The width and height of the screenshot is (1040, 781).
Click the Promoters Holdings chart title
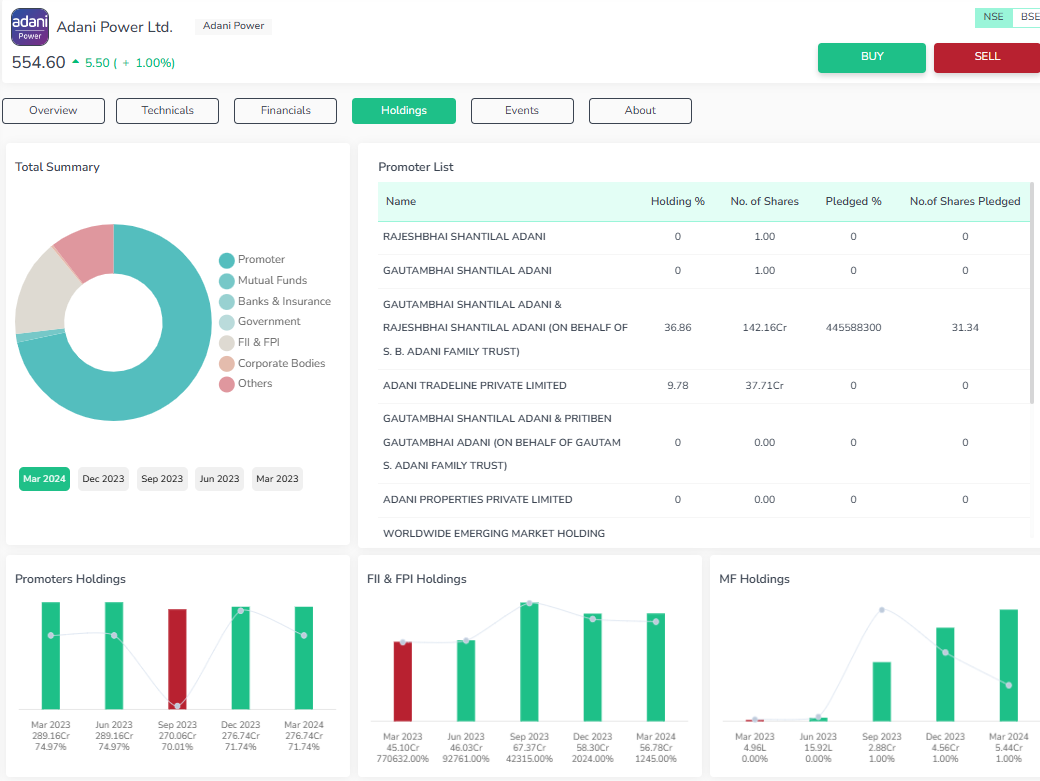click(70, 579)
